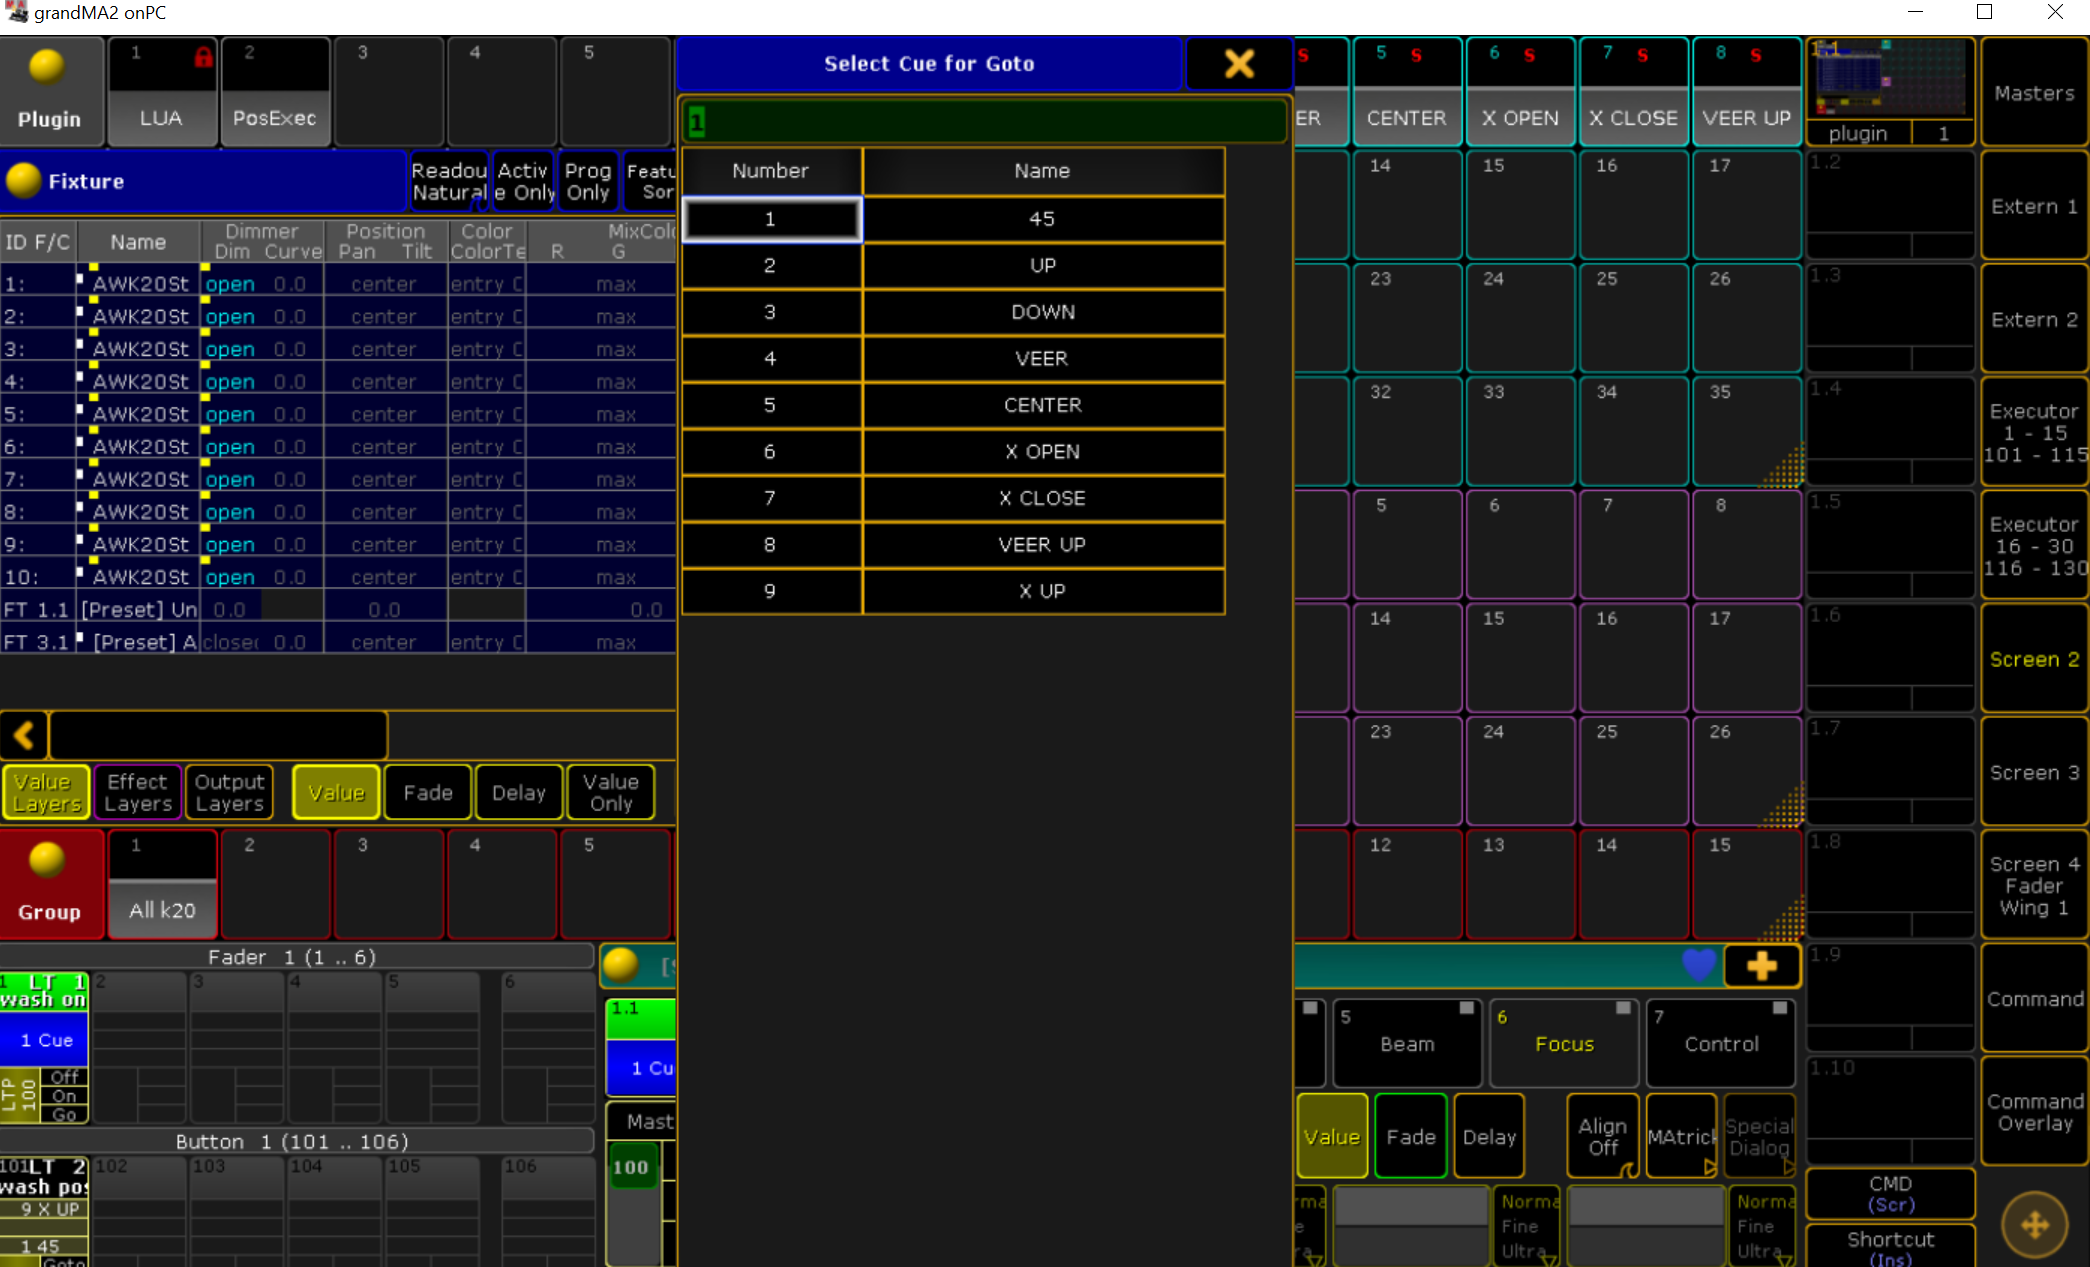2090x1267 pixels.
Task: Select cue 5 named CENTER in the list
Action: click(x=953, y=405)
